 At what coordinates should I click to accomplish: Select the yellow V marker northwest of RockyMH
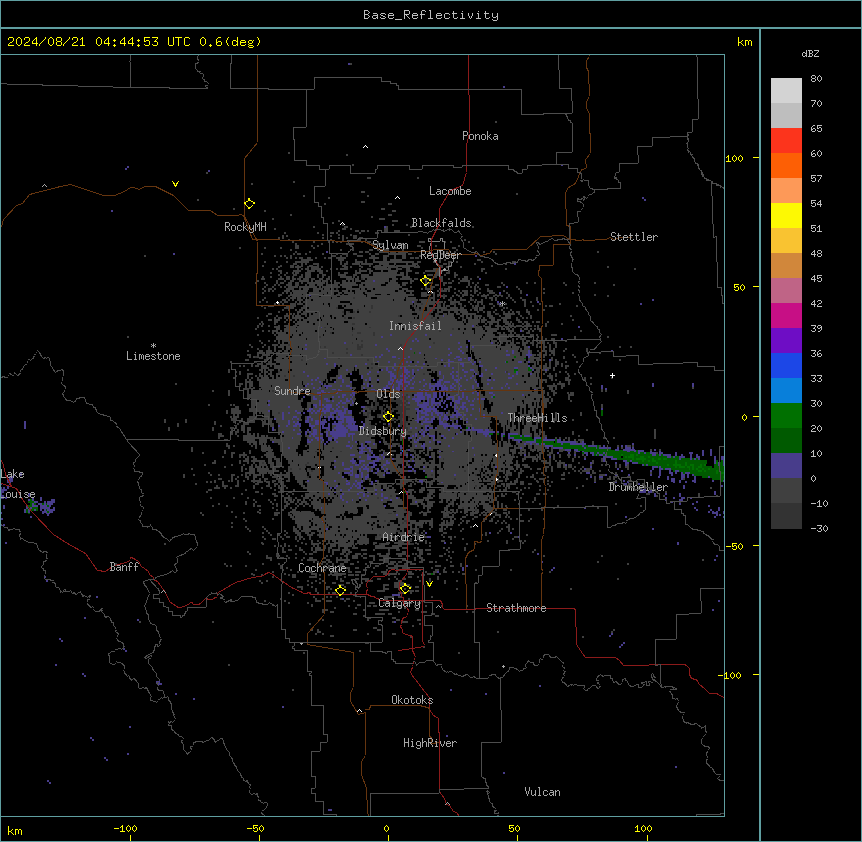pyautogui.click(x=175, y=184)
